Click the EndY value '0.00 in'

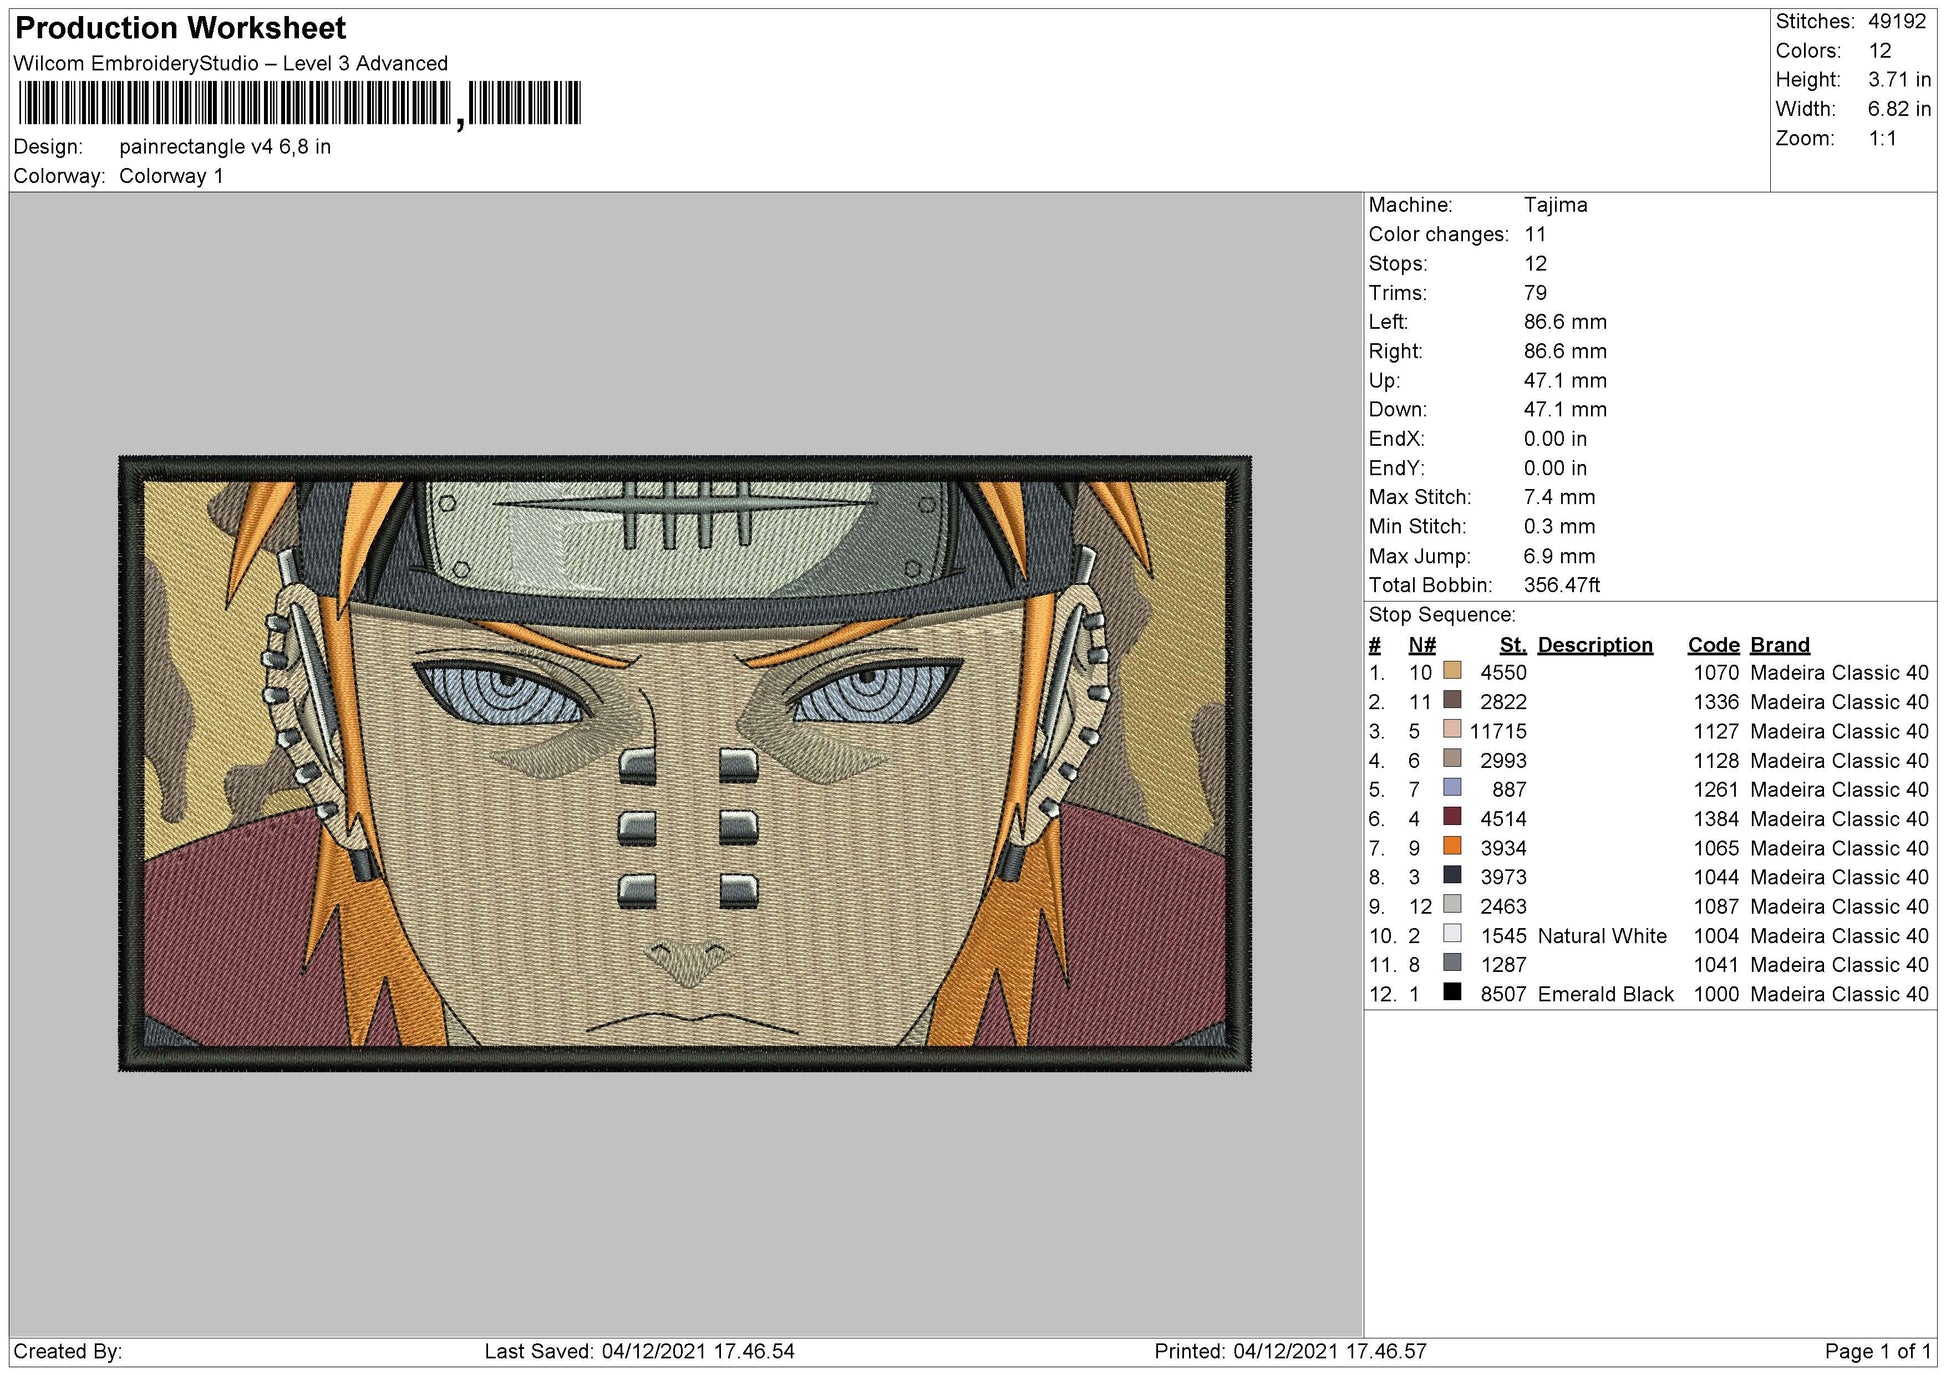1555,468
